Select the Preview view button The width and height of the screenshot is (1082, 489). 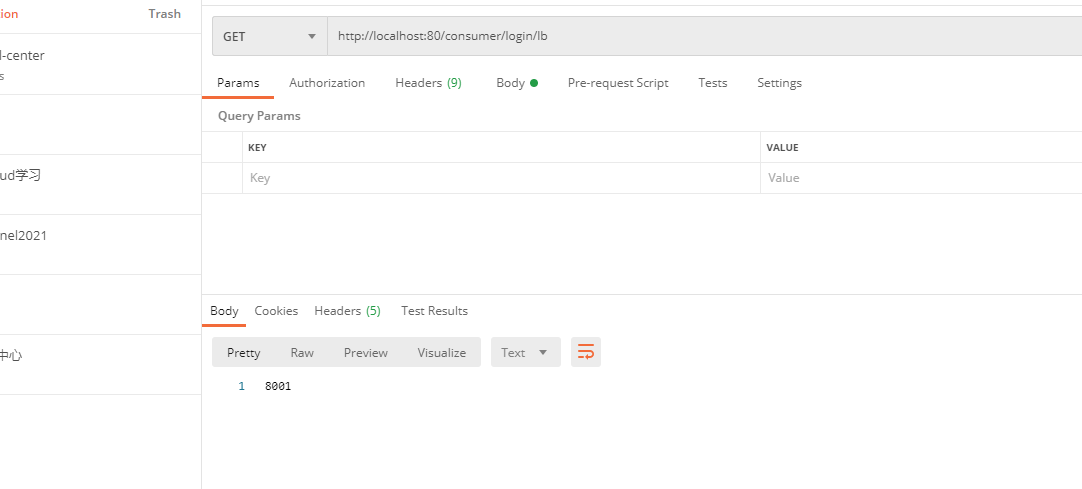point(366,352)
